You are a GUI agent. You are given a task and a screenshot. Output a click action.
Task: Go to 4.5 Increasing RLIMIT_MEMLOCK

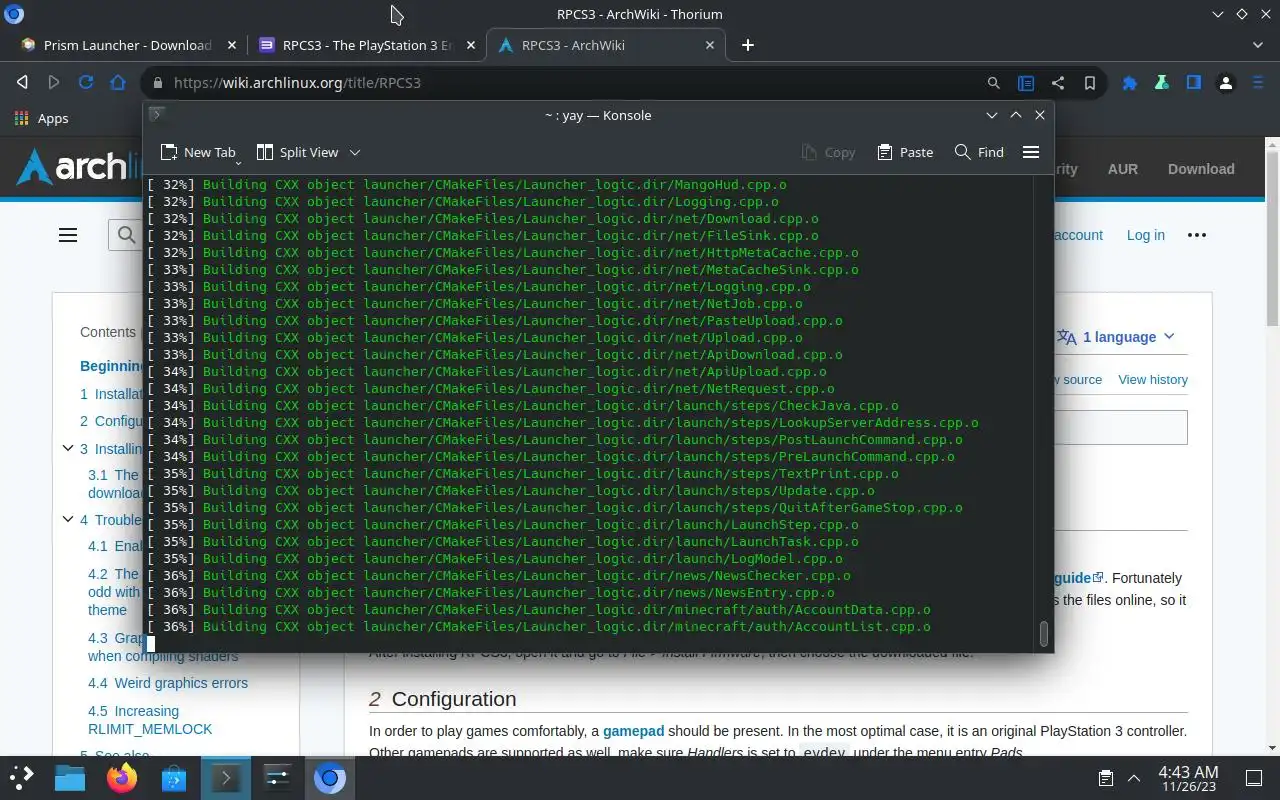point(150,720)
